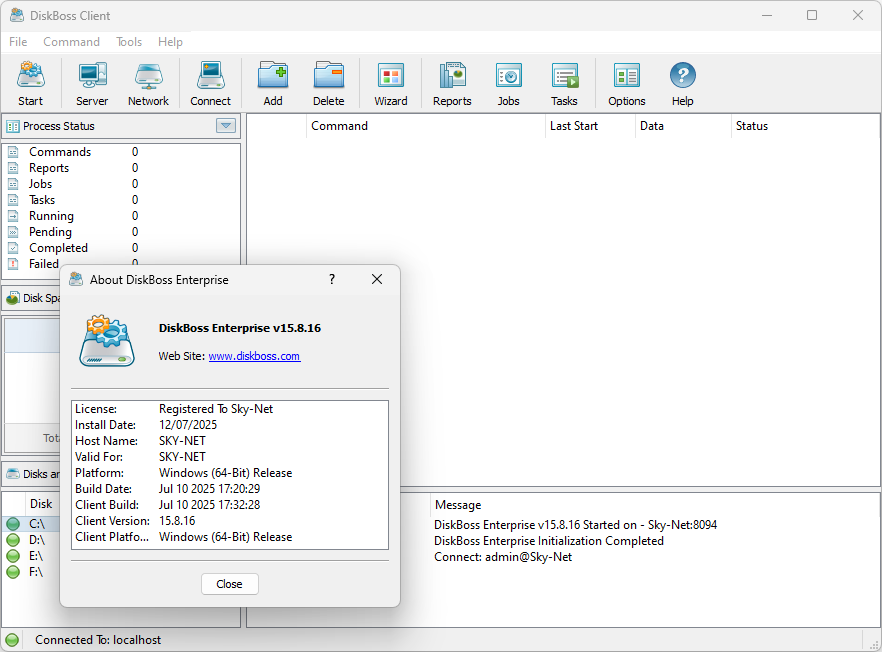Open the Tools menu
882x652 pixels.
pyautogui.click(x=129, y=42)
